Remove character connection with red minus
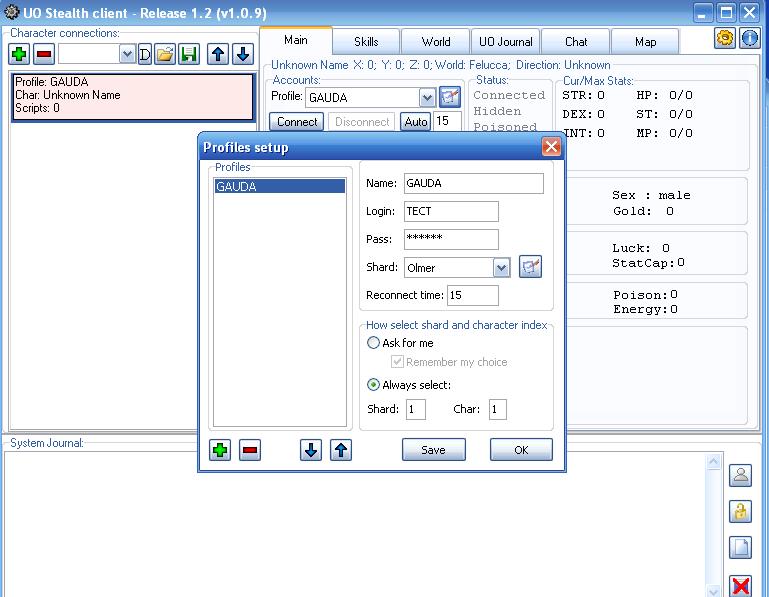This screenshot has width=769, height=597. tap(44, 54)
